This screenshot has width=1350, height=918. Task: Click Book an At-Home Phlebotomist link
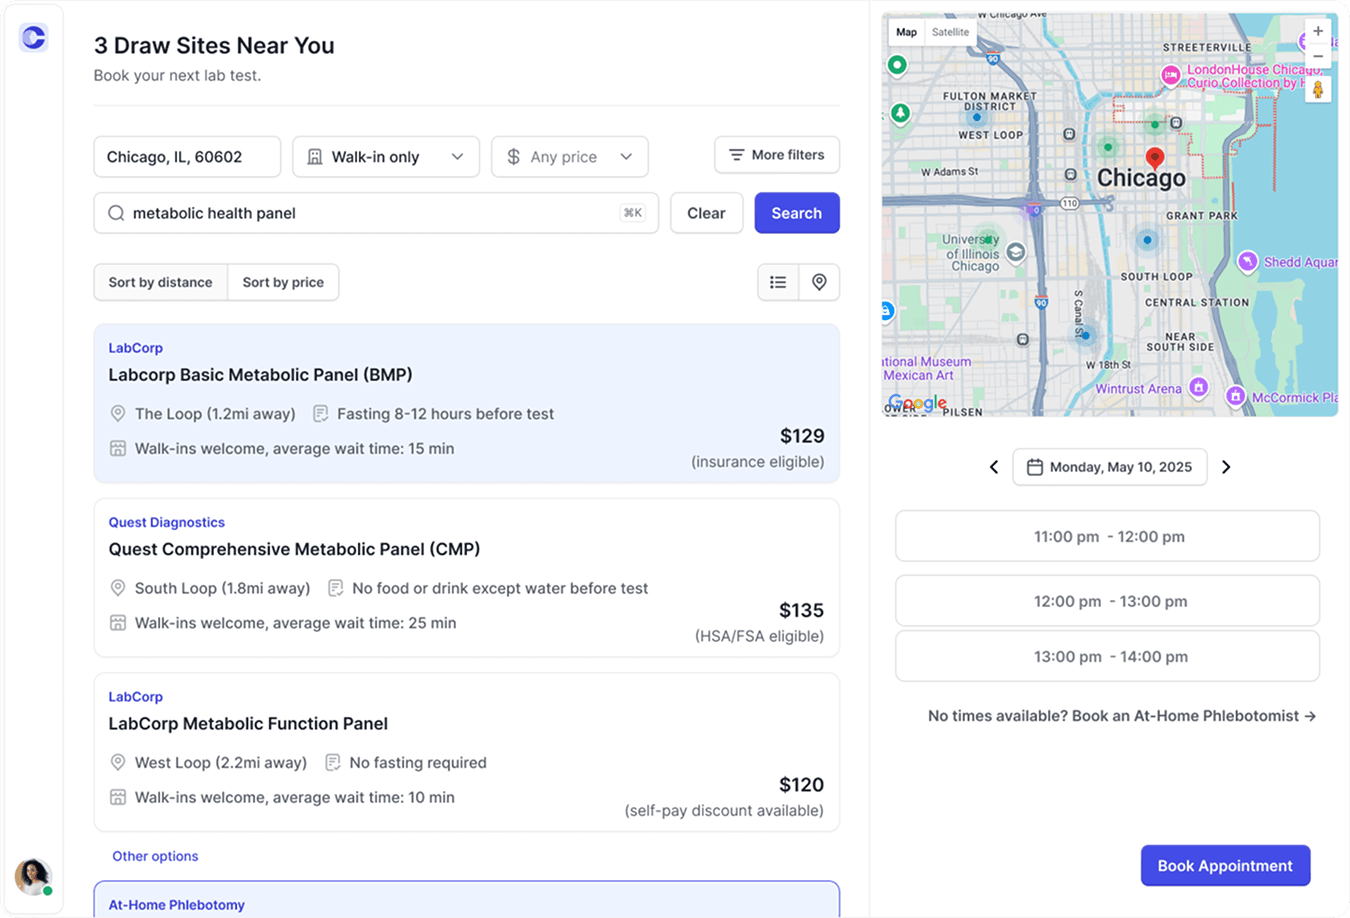(x=1194, y=716)
